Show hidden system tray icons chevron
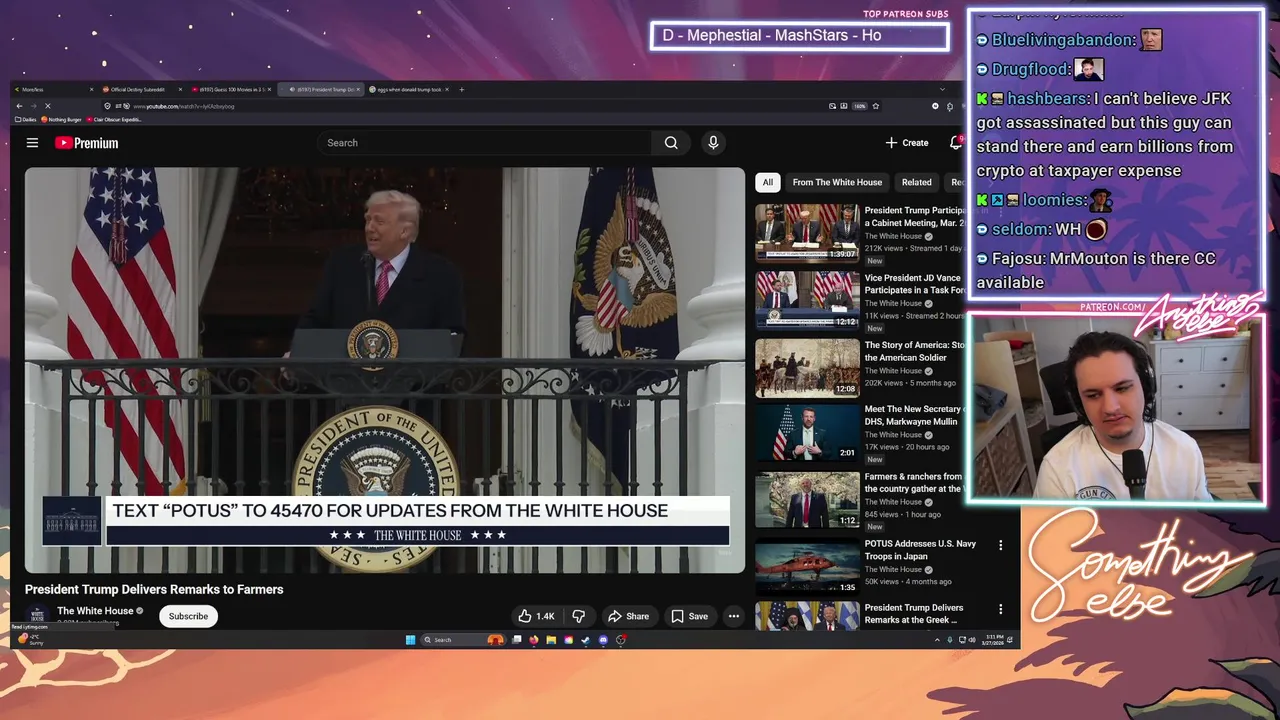The image size is (1280, 720). coord(937,640)
